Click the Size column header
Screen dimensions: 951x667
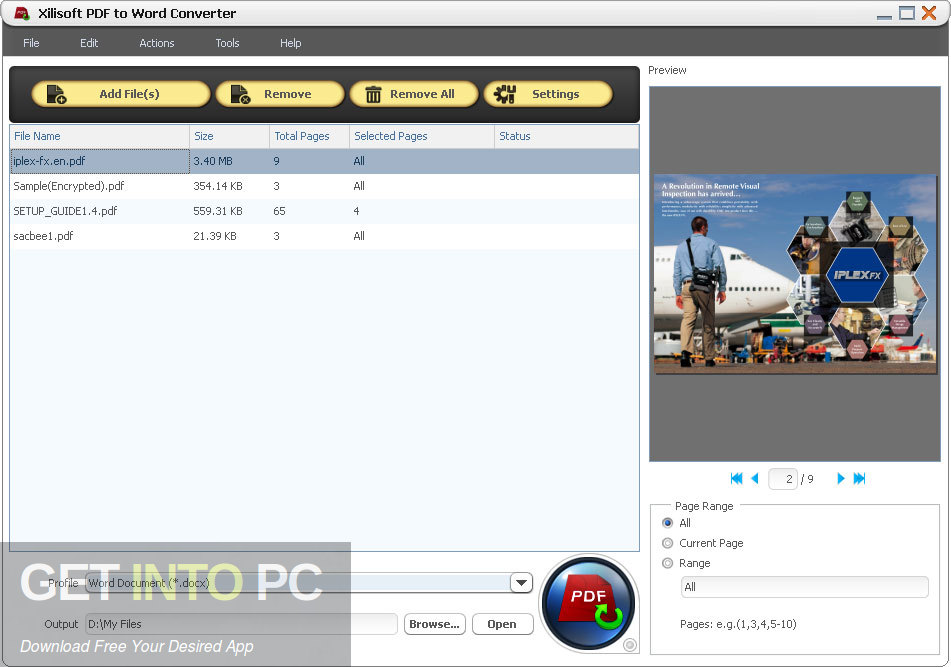coord(229,136)
